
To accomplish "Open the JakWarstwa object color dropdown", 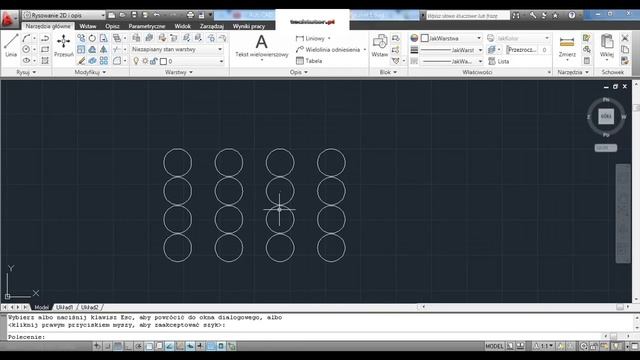I will [451, 38].
